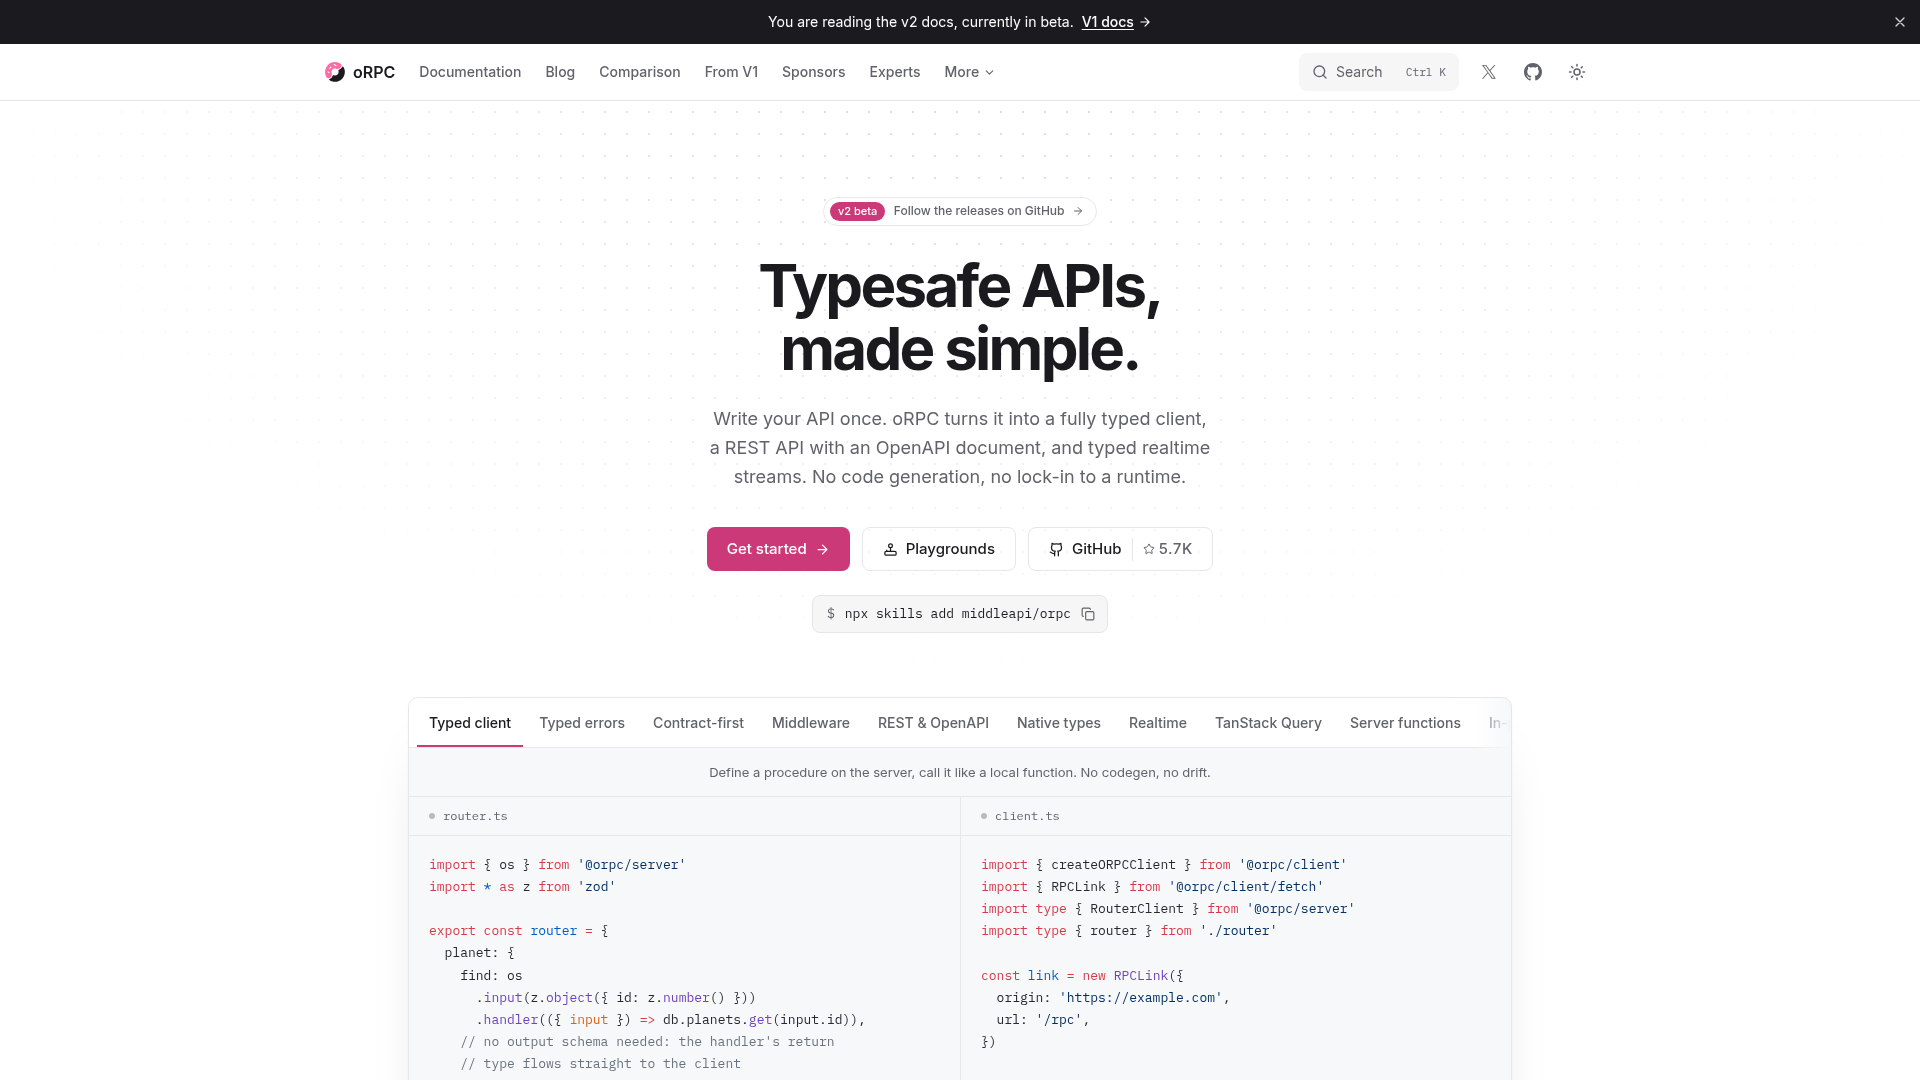
Task: Open the GitHub icon in the header
Action: tap(1533, 72)
